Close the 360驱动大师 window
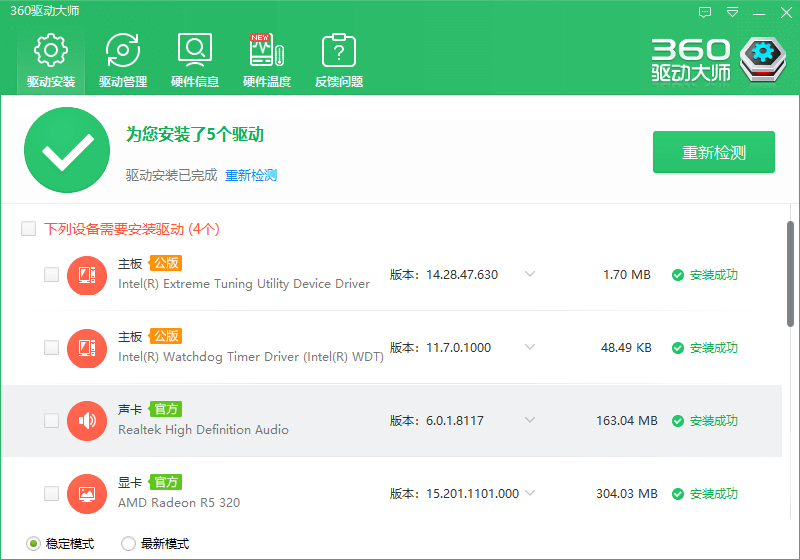This screenshot has height=560, width=800. [786, 12]
